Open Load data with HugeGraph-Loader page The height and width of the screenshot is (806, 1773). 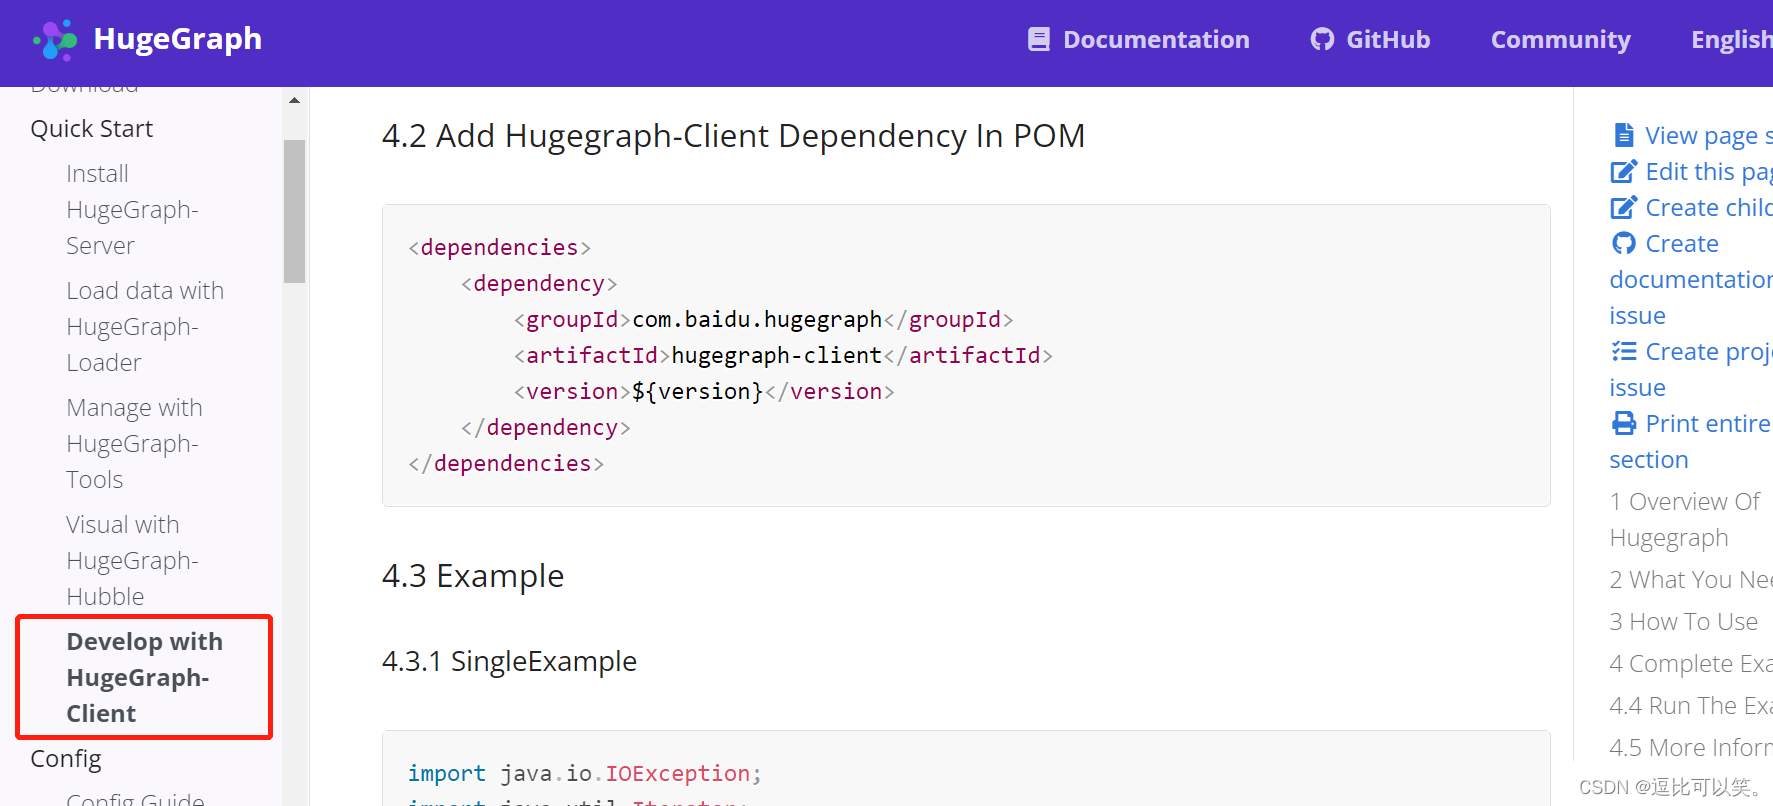pyautogui.click(x=145, y=326)
